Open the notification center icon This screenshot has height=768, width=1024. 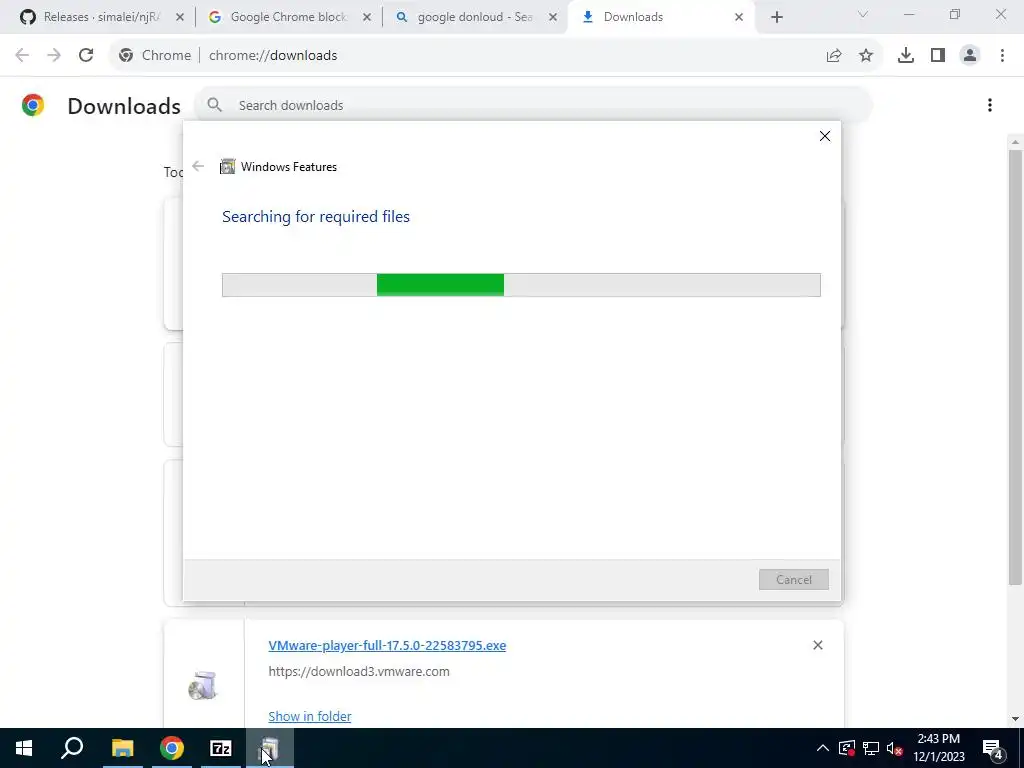(993, 749)
